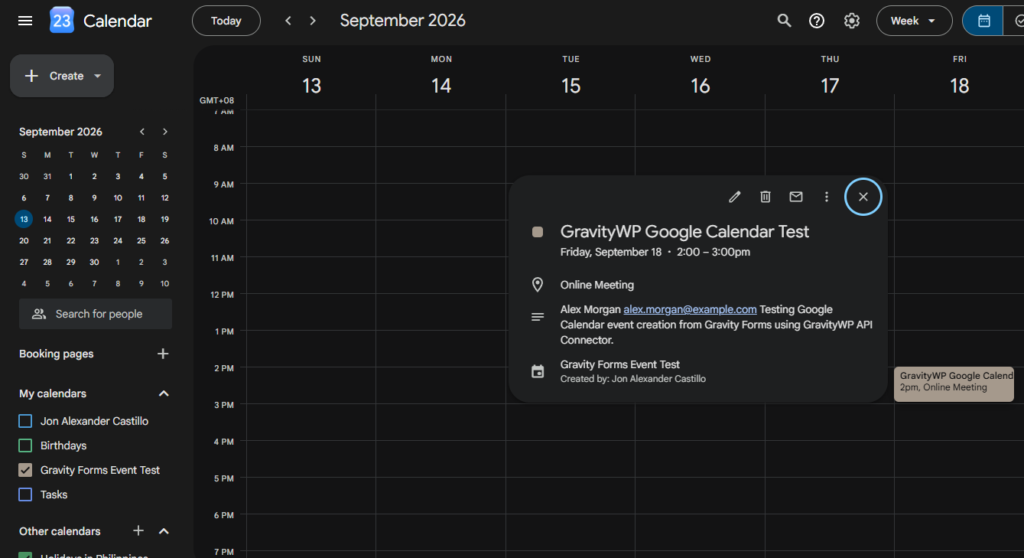Click the Calendar logo icon
The width and height of the screenshot is (1024, 558).
coord(61,21)
